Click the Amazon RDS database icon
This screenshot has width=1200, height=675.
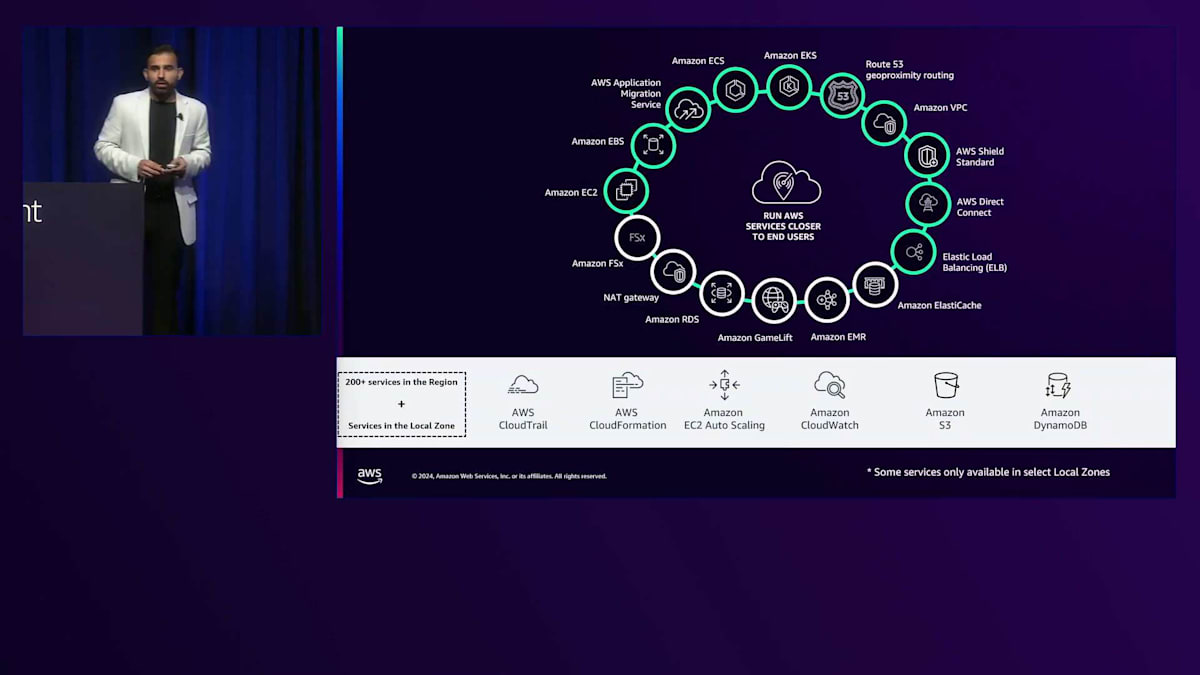(721, 293)
